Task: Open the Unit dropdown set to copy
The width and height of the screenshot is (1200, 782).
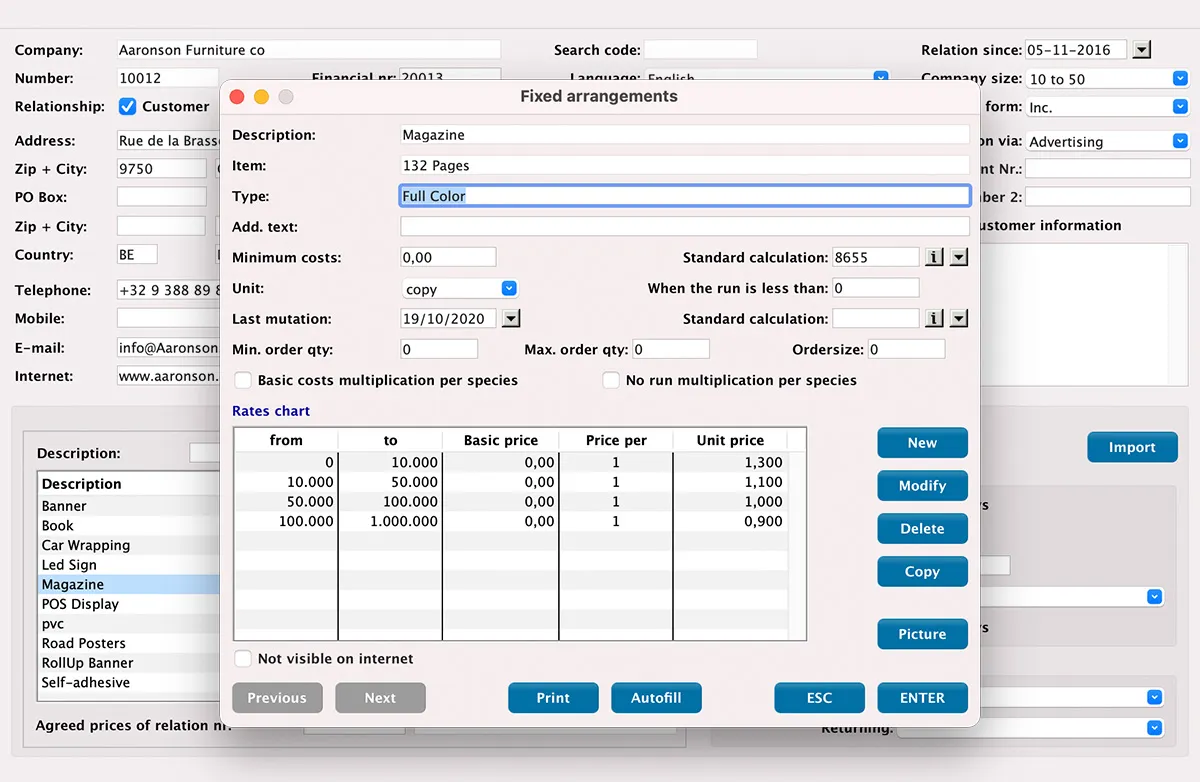Action: point(459,289)
